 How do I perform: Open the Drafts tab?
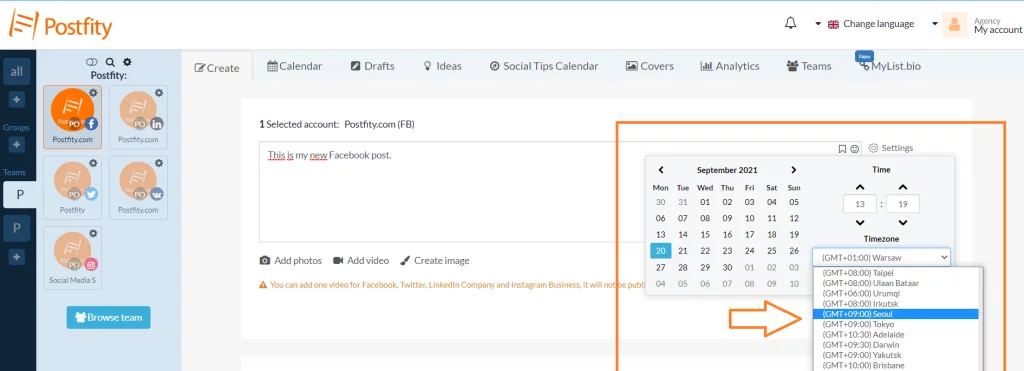point(372,66)
